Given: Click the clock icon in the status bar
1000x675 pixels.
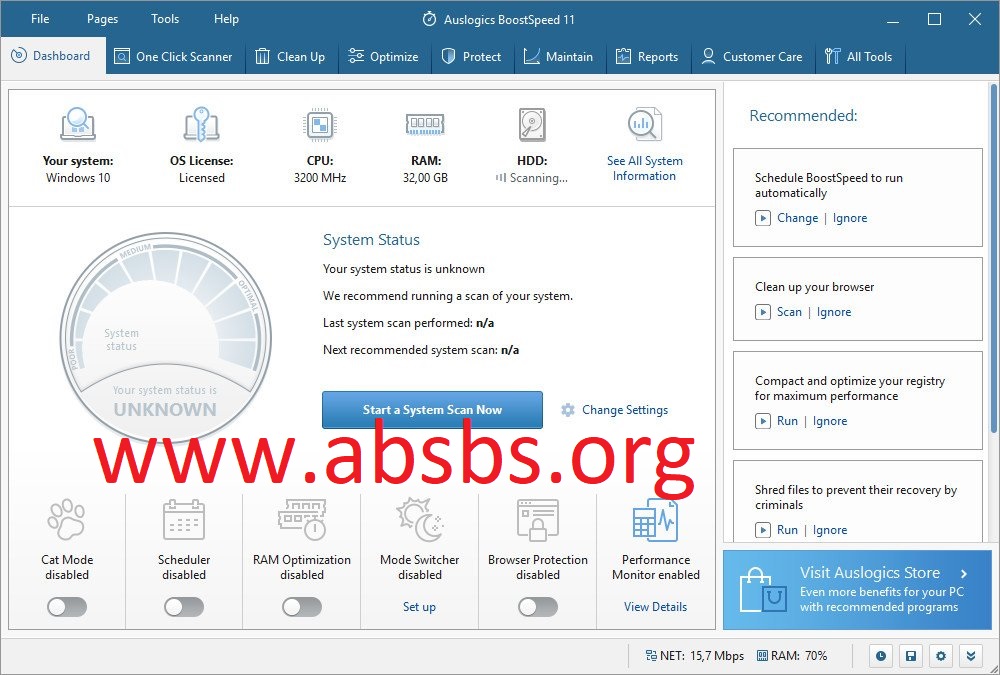Looking at the screenshot, I should tap(881, 656).
